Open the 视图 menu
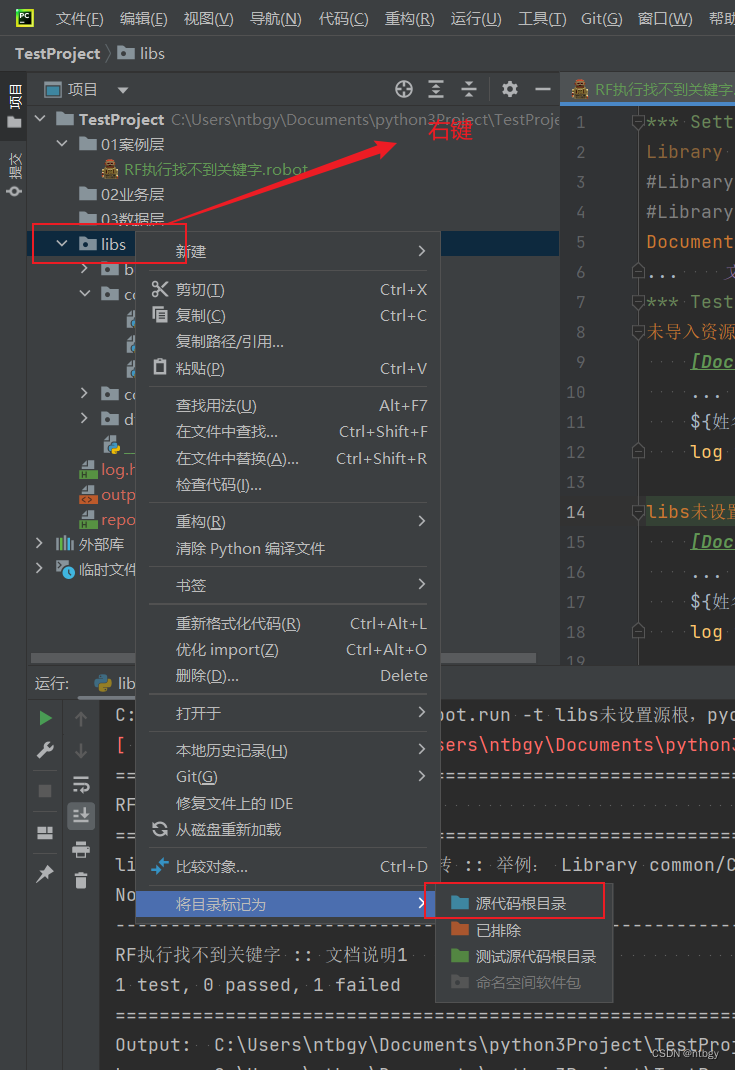The image size is (735, 1070). [208, 18]
